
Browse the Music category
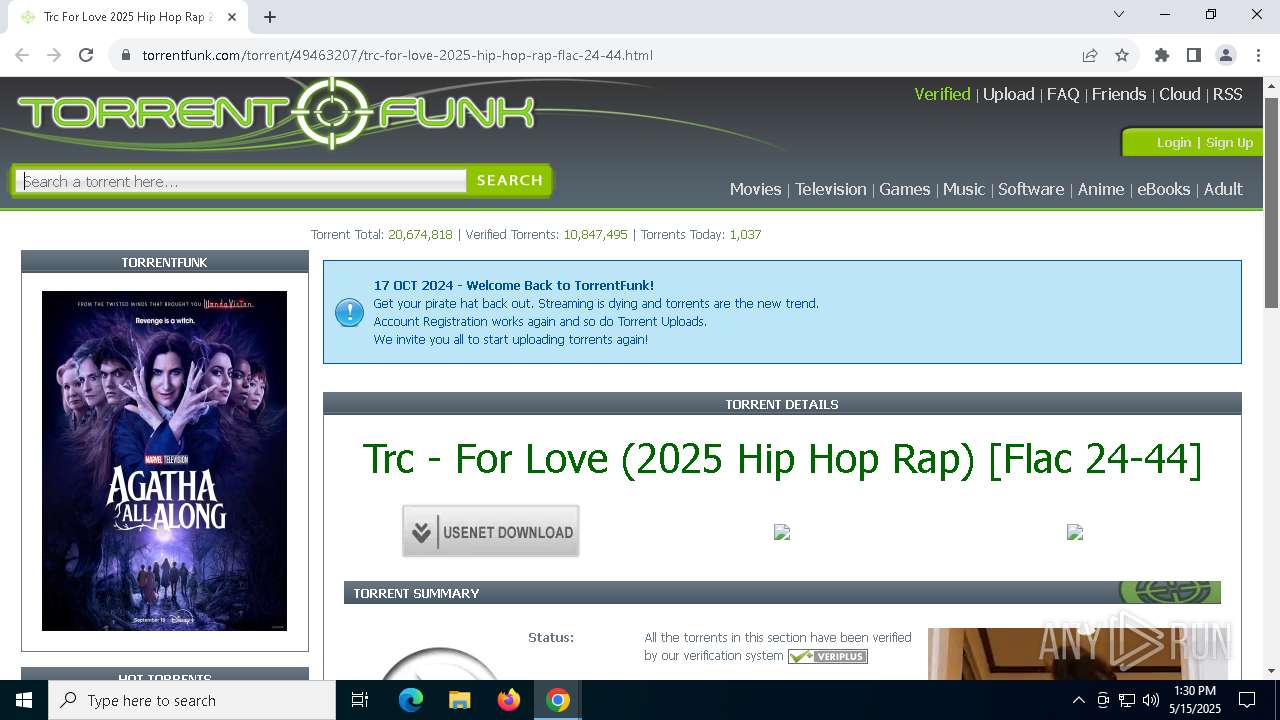point(964,189)
